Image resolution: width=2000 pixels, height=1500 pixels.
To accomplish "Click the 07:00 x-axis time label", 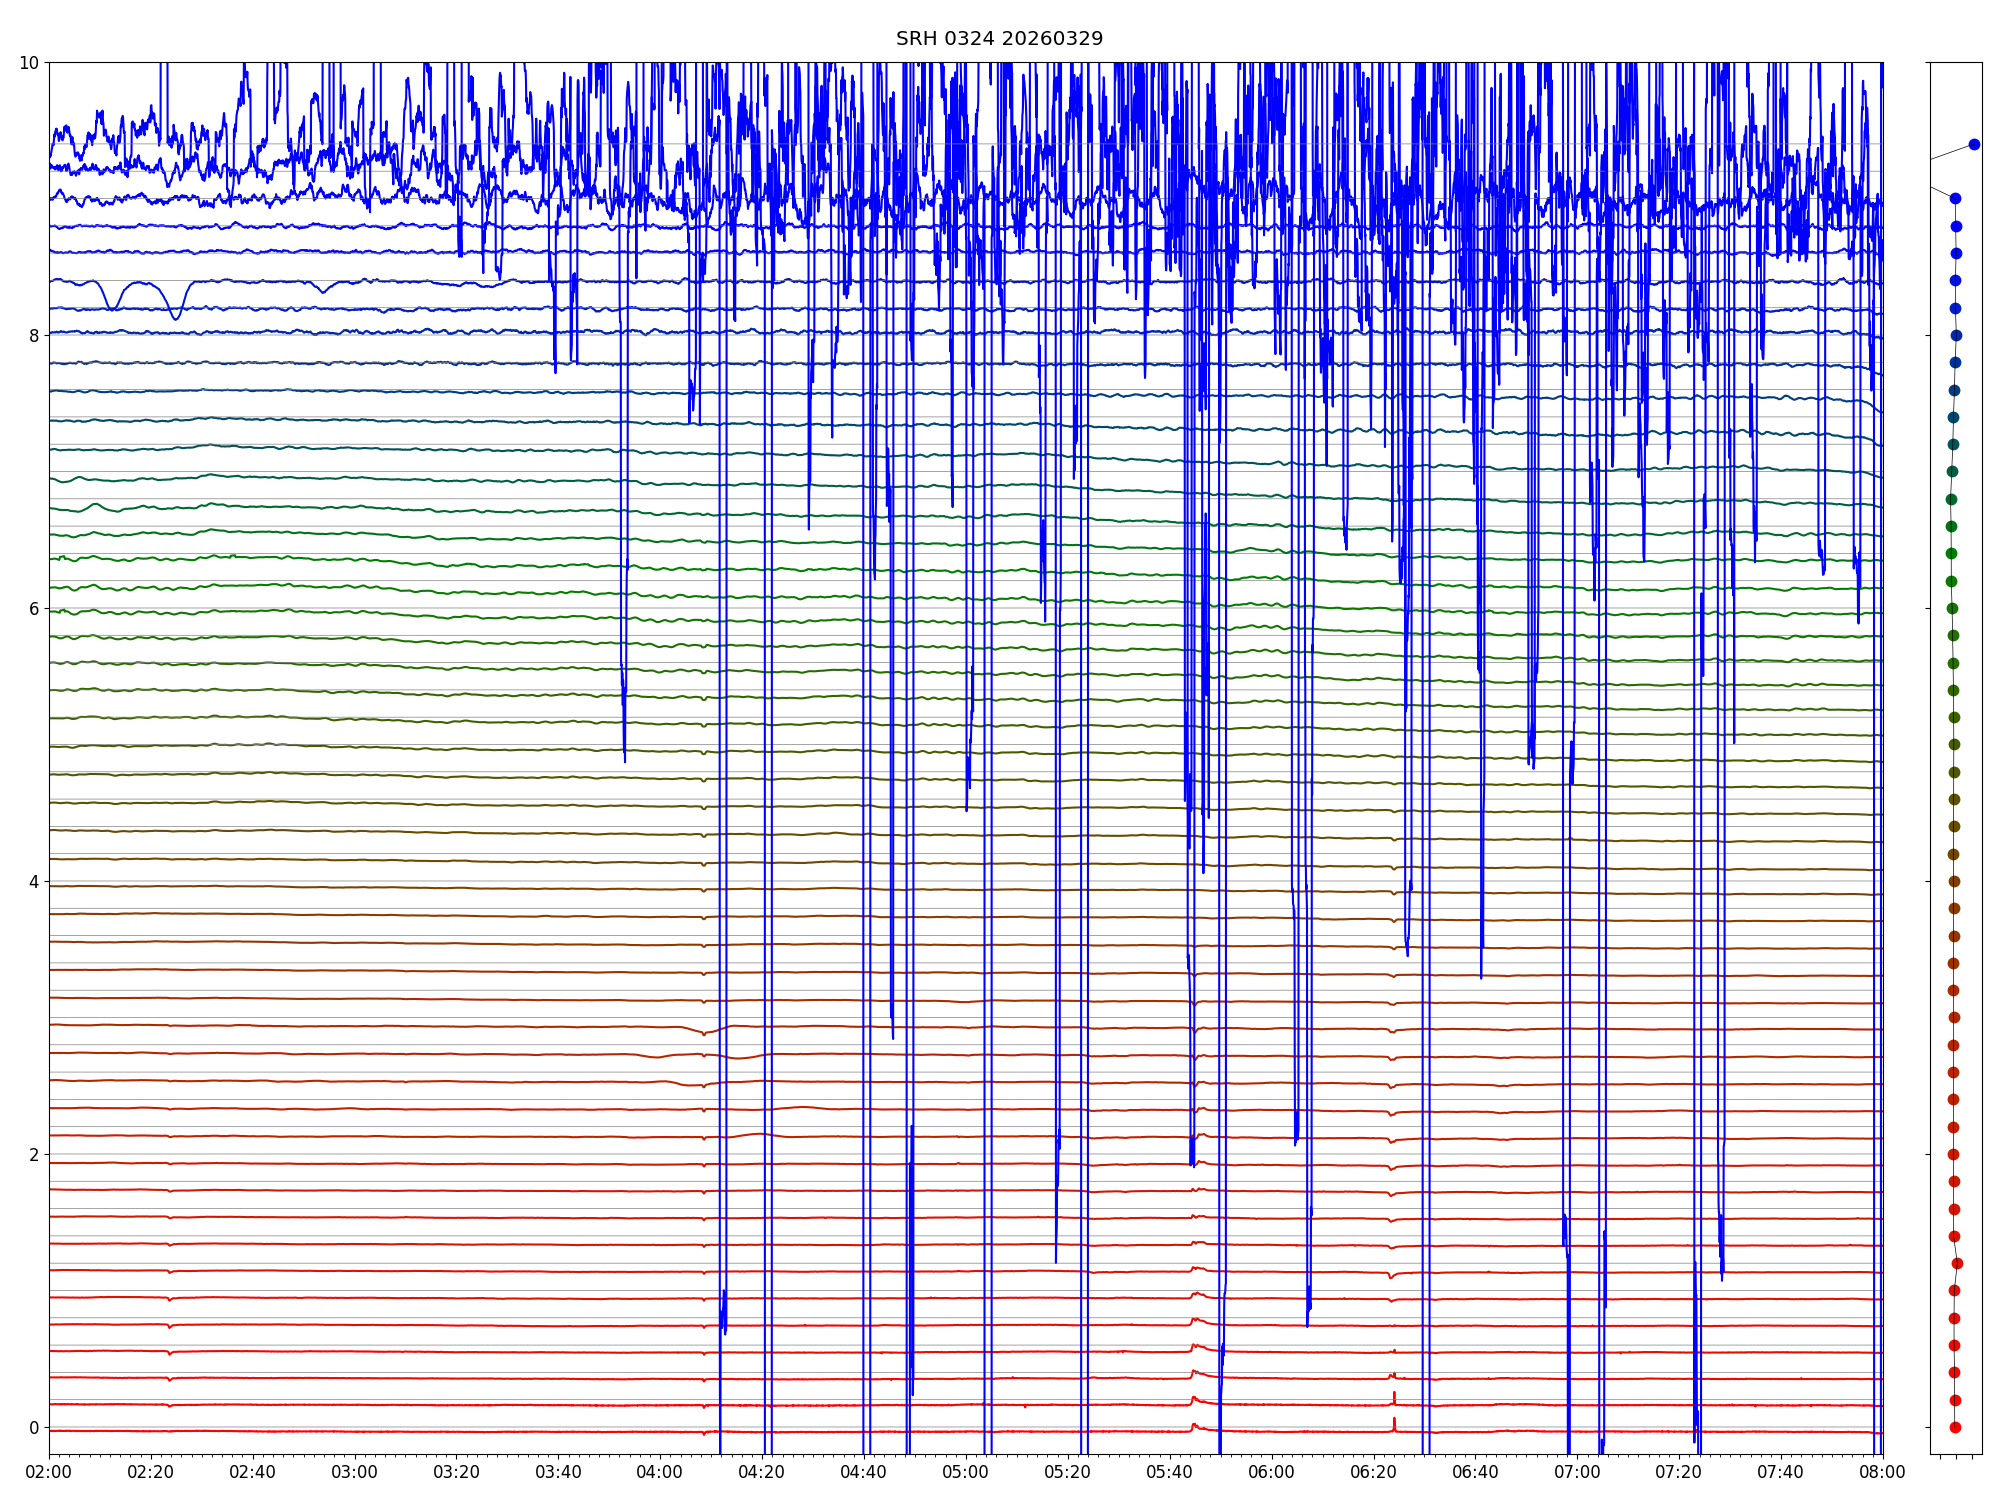I will (1577, 1472).
